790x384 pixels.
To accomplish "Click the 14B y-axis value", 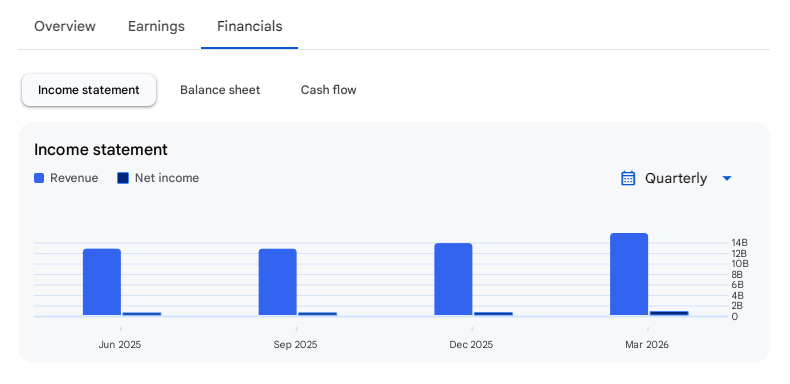I will [740, 243].
